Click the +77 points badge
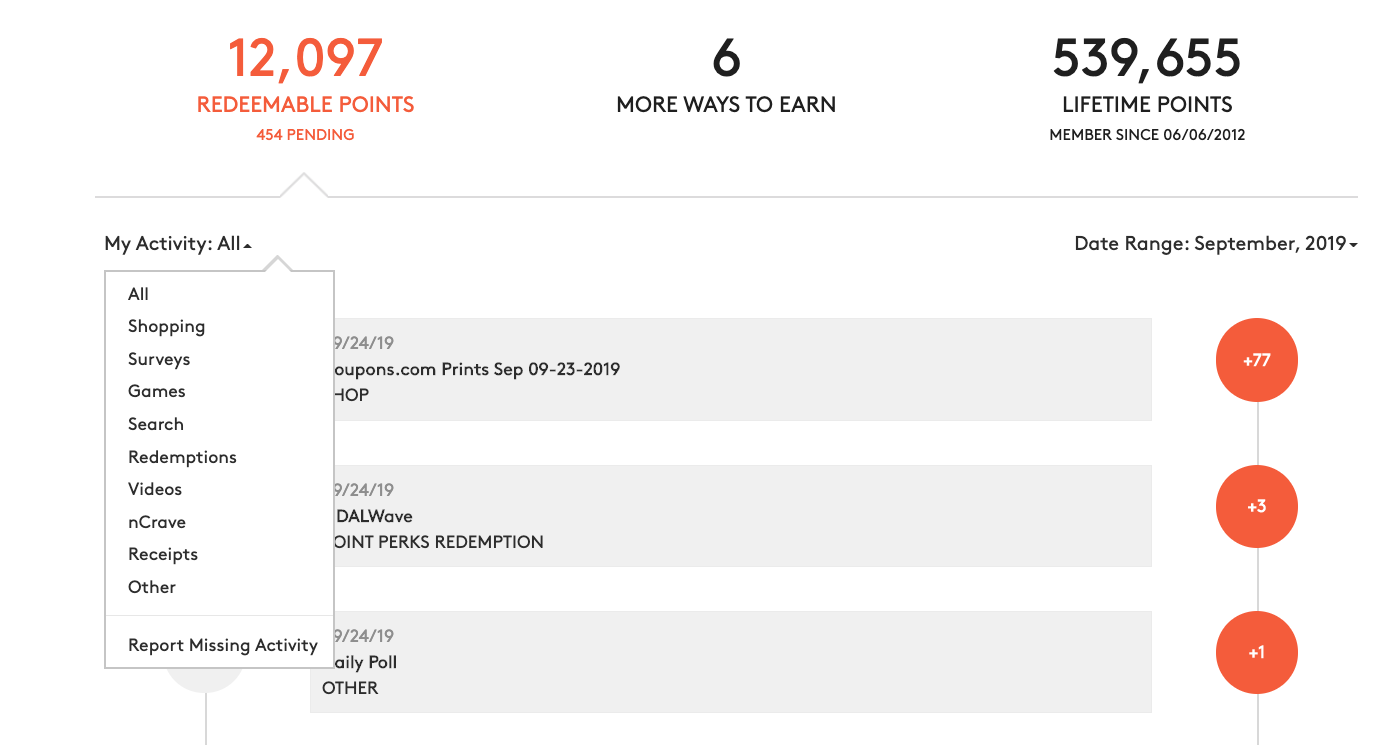This screenshot has width=1384, height=745. 1256,360
